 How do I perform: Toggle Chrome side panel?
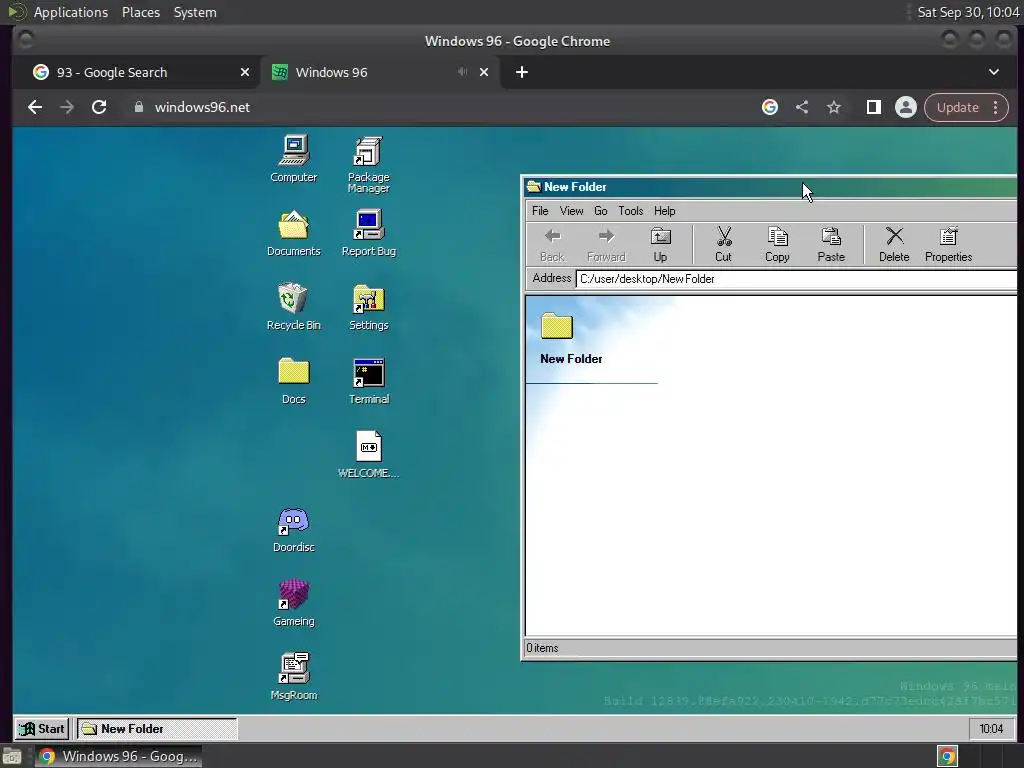874,107
